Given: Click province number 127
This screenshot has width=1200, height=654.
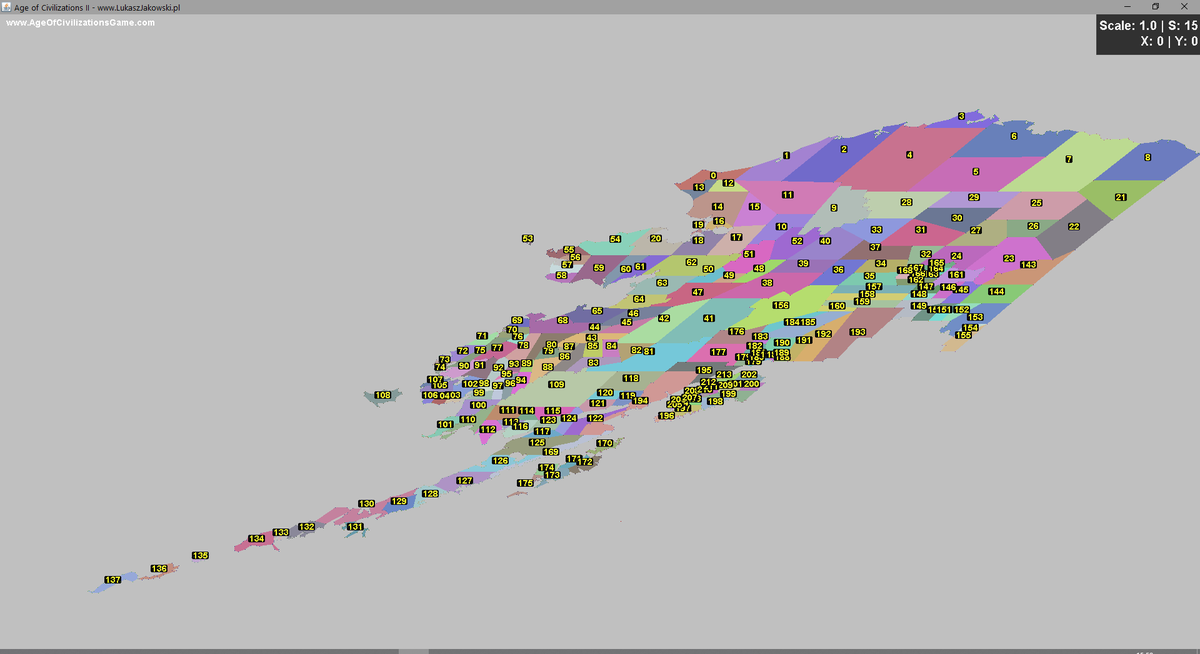Looking at the screenshot, I should click(x=464, y=481).
